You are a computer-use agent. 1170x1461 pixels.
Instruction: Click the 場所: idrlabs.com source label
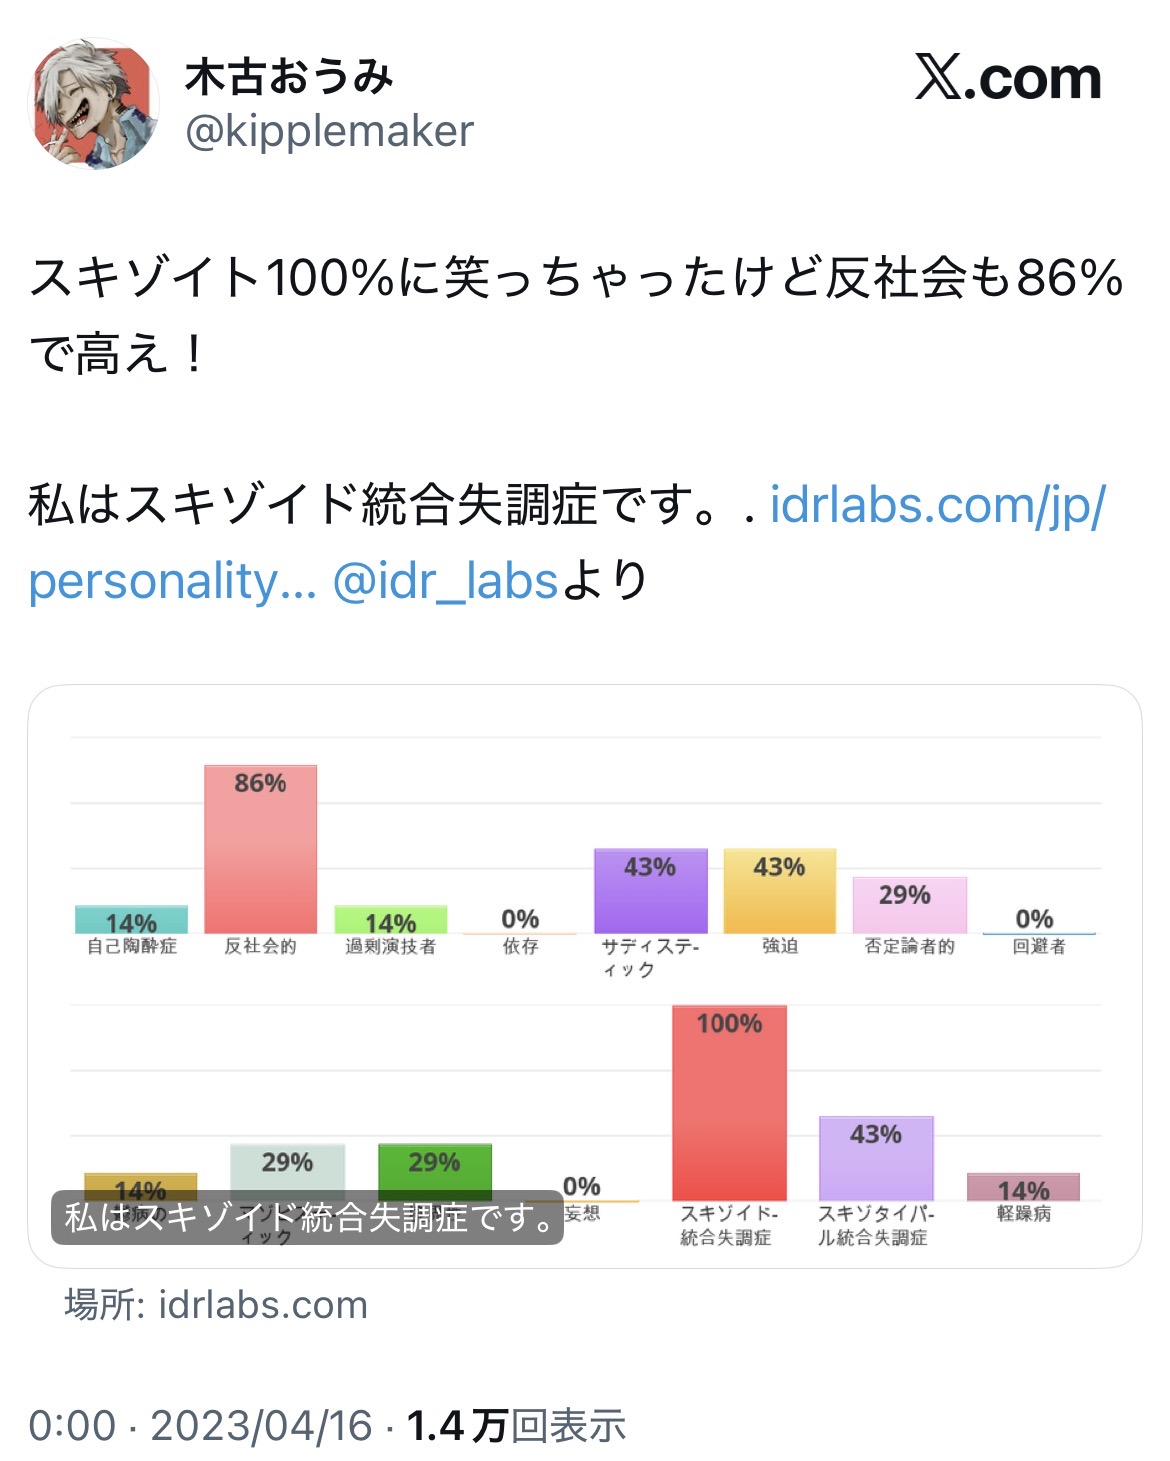(216, 1305)
